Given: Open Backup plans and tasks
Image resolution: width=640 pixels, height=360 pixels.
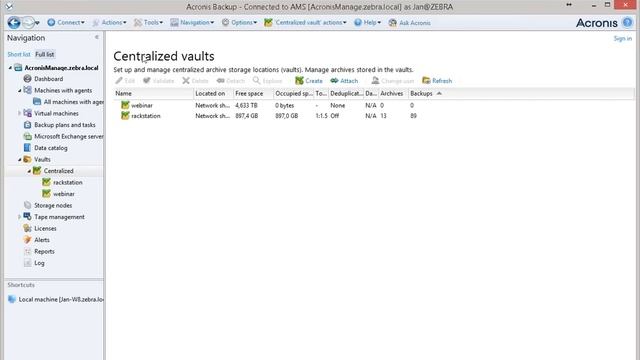Looking at the screenshot, I should coord(64,125).
